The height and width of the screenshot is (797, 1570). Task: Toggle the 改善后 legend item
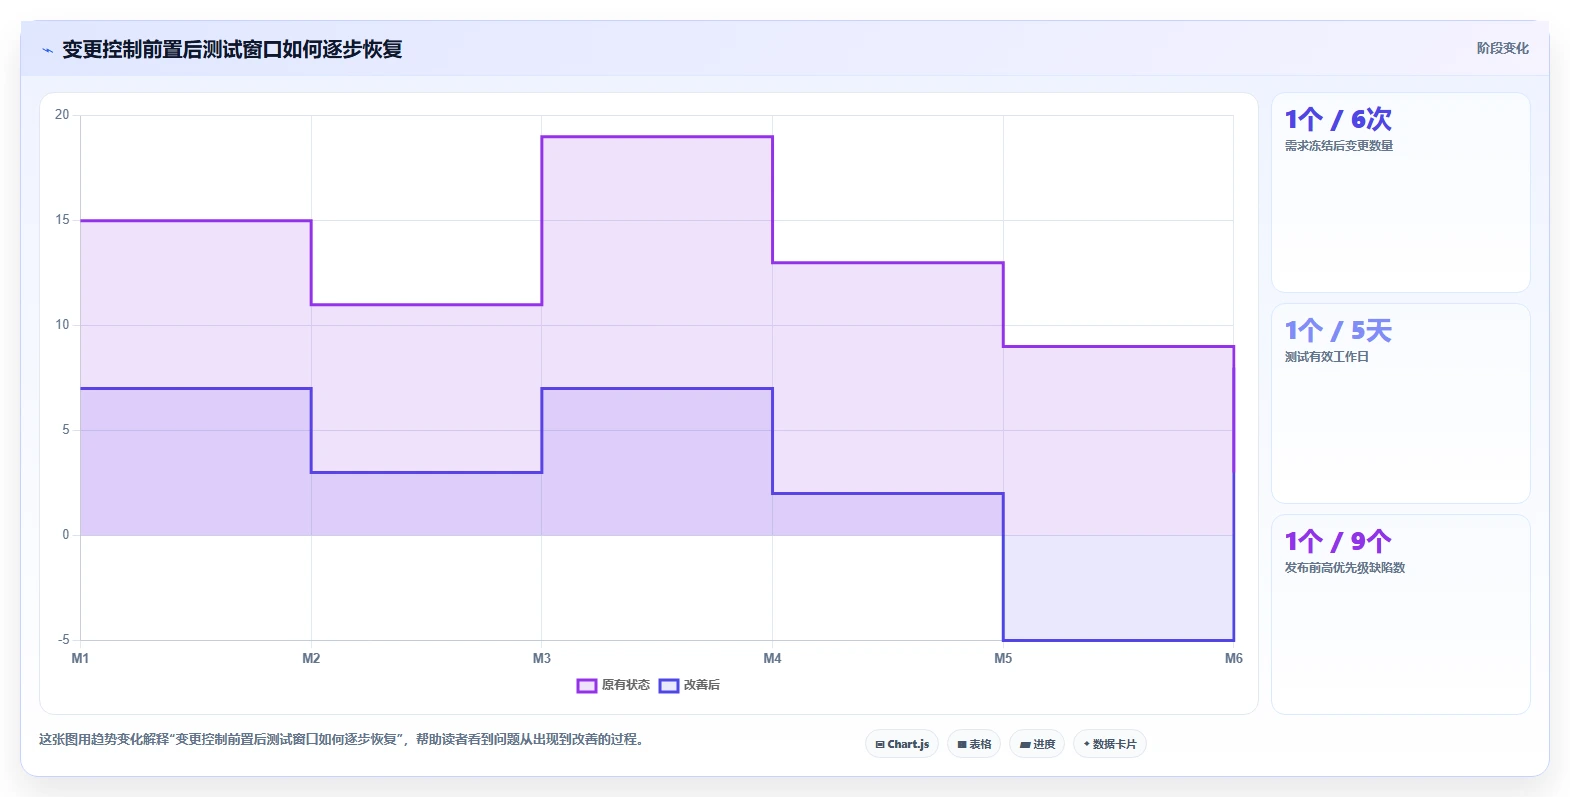(x=689, y=685)
